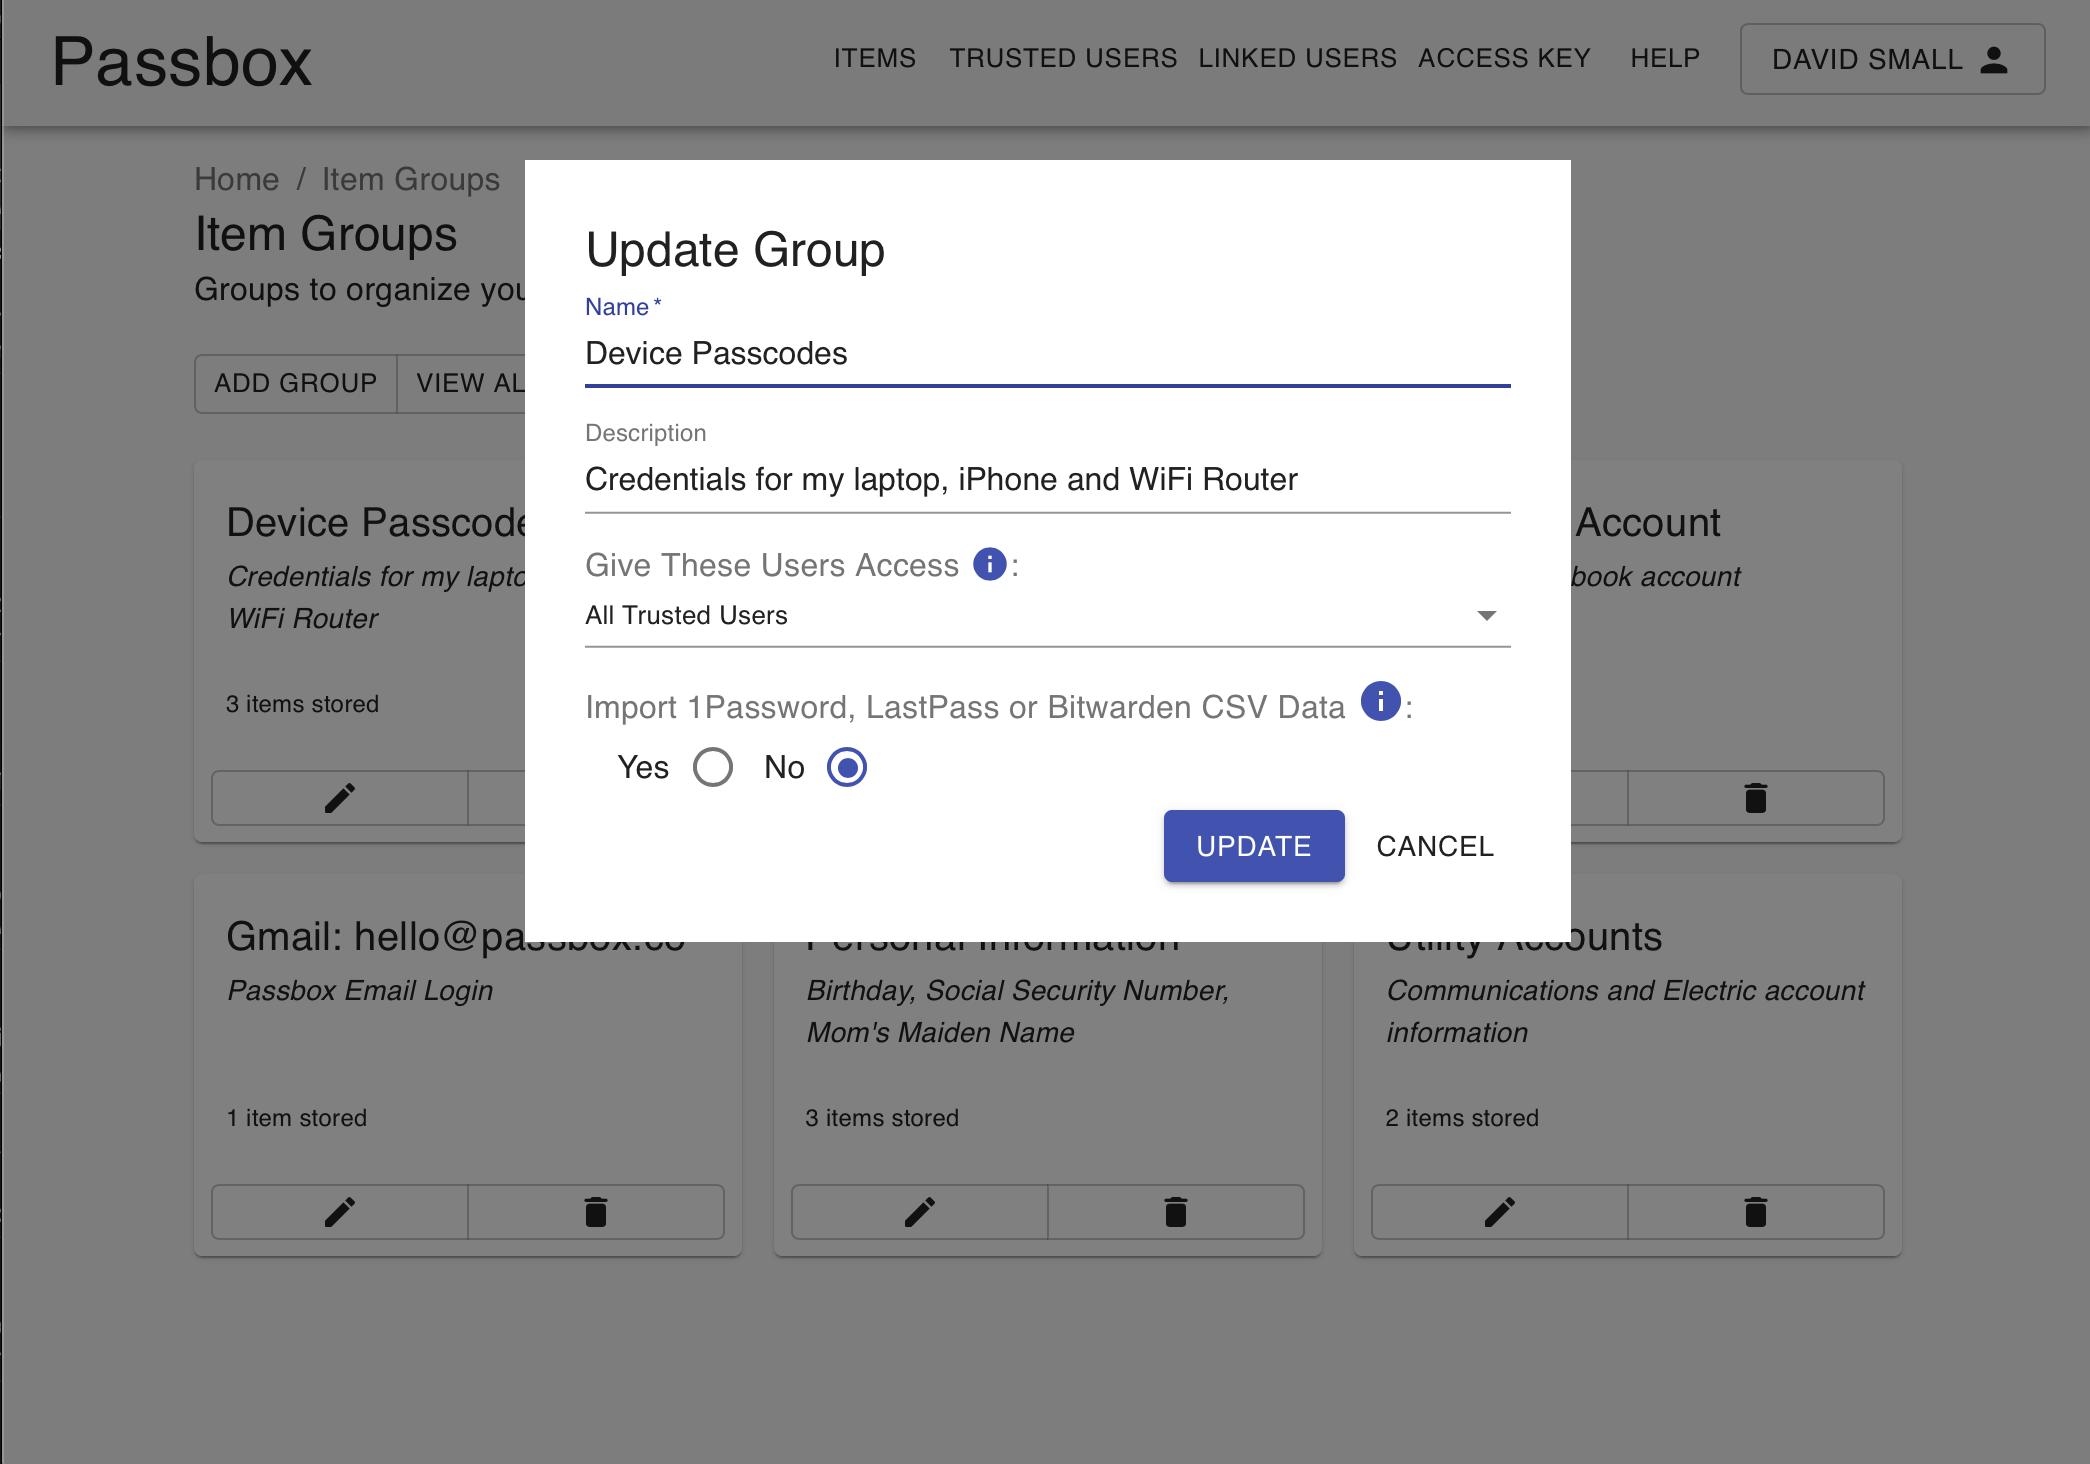The image size is (2090, 1464).
Task: Click pencil icon on Device Passcodes card
Action: pyautogui.click(x=340, y=798)
